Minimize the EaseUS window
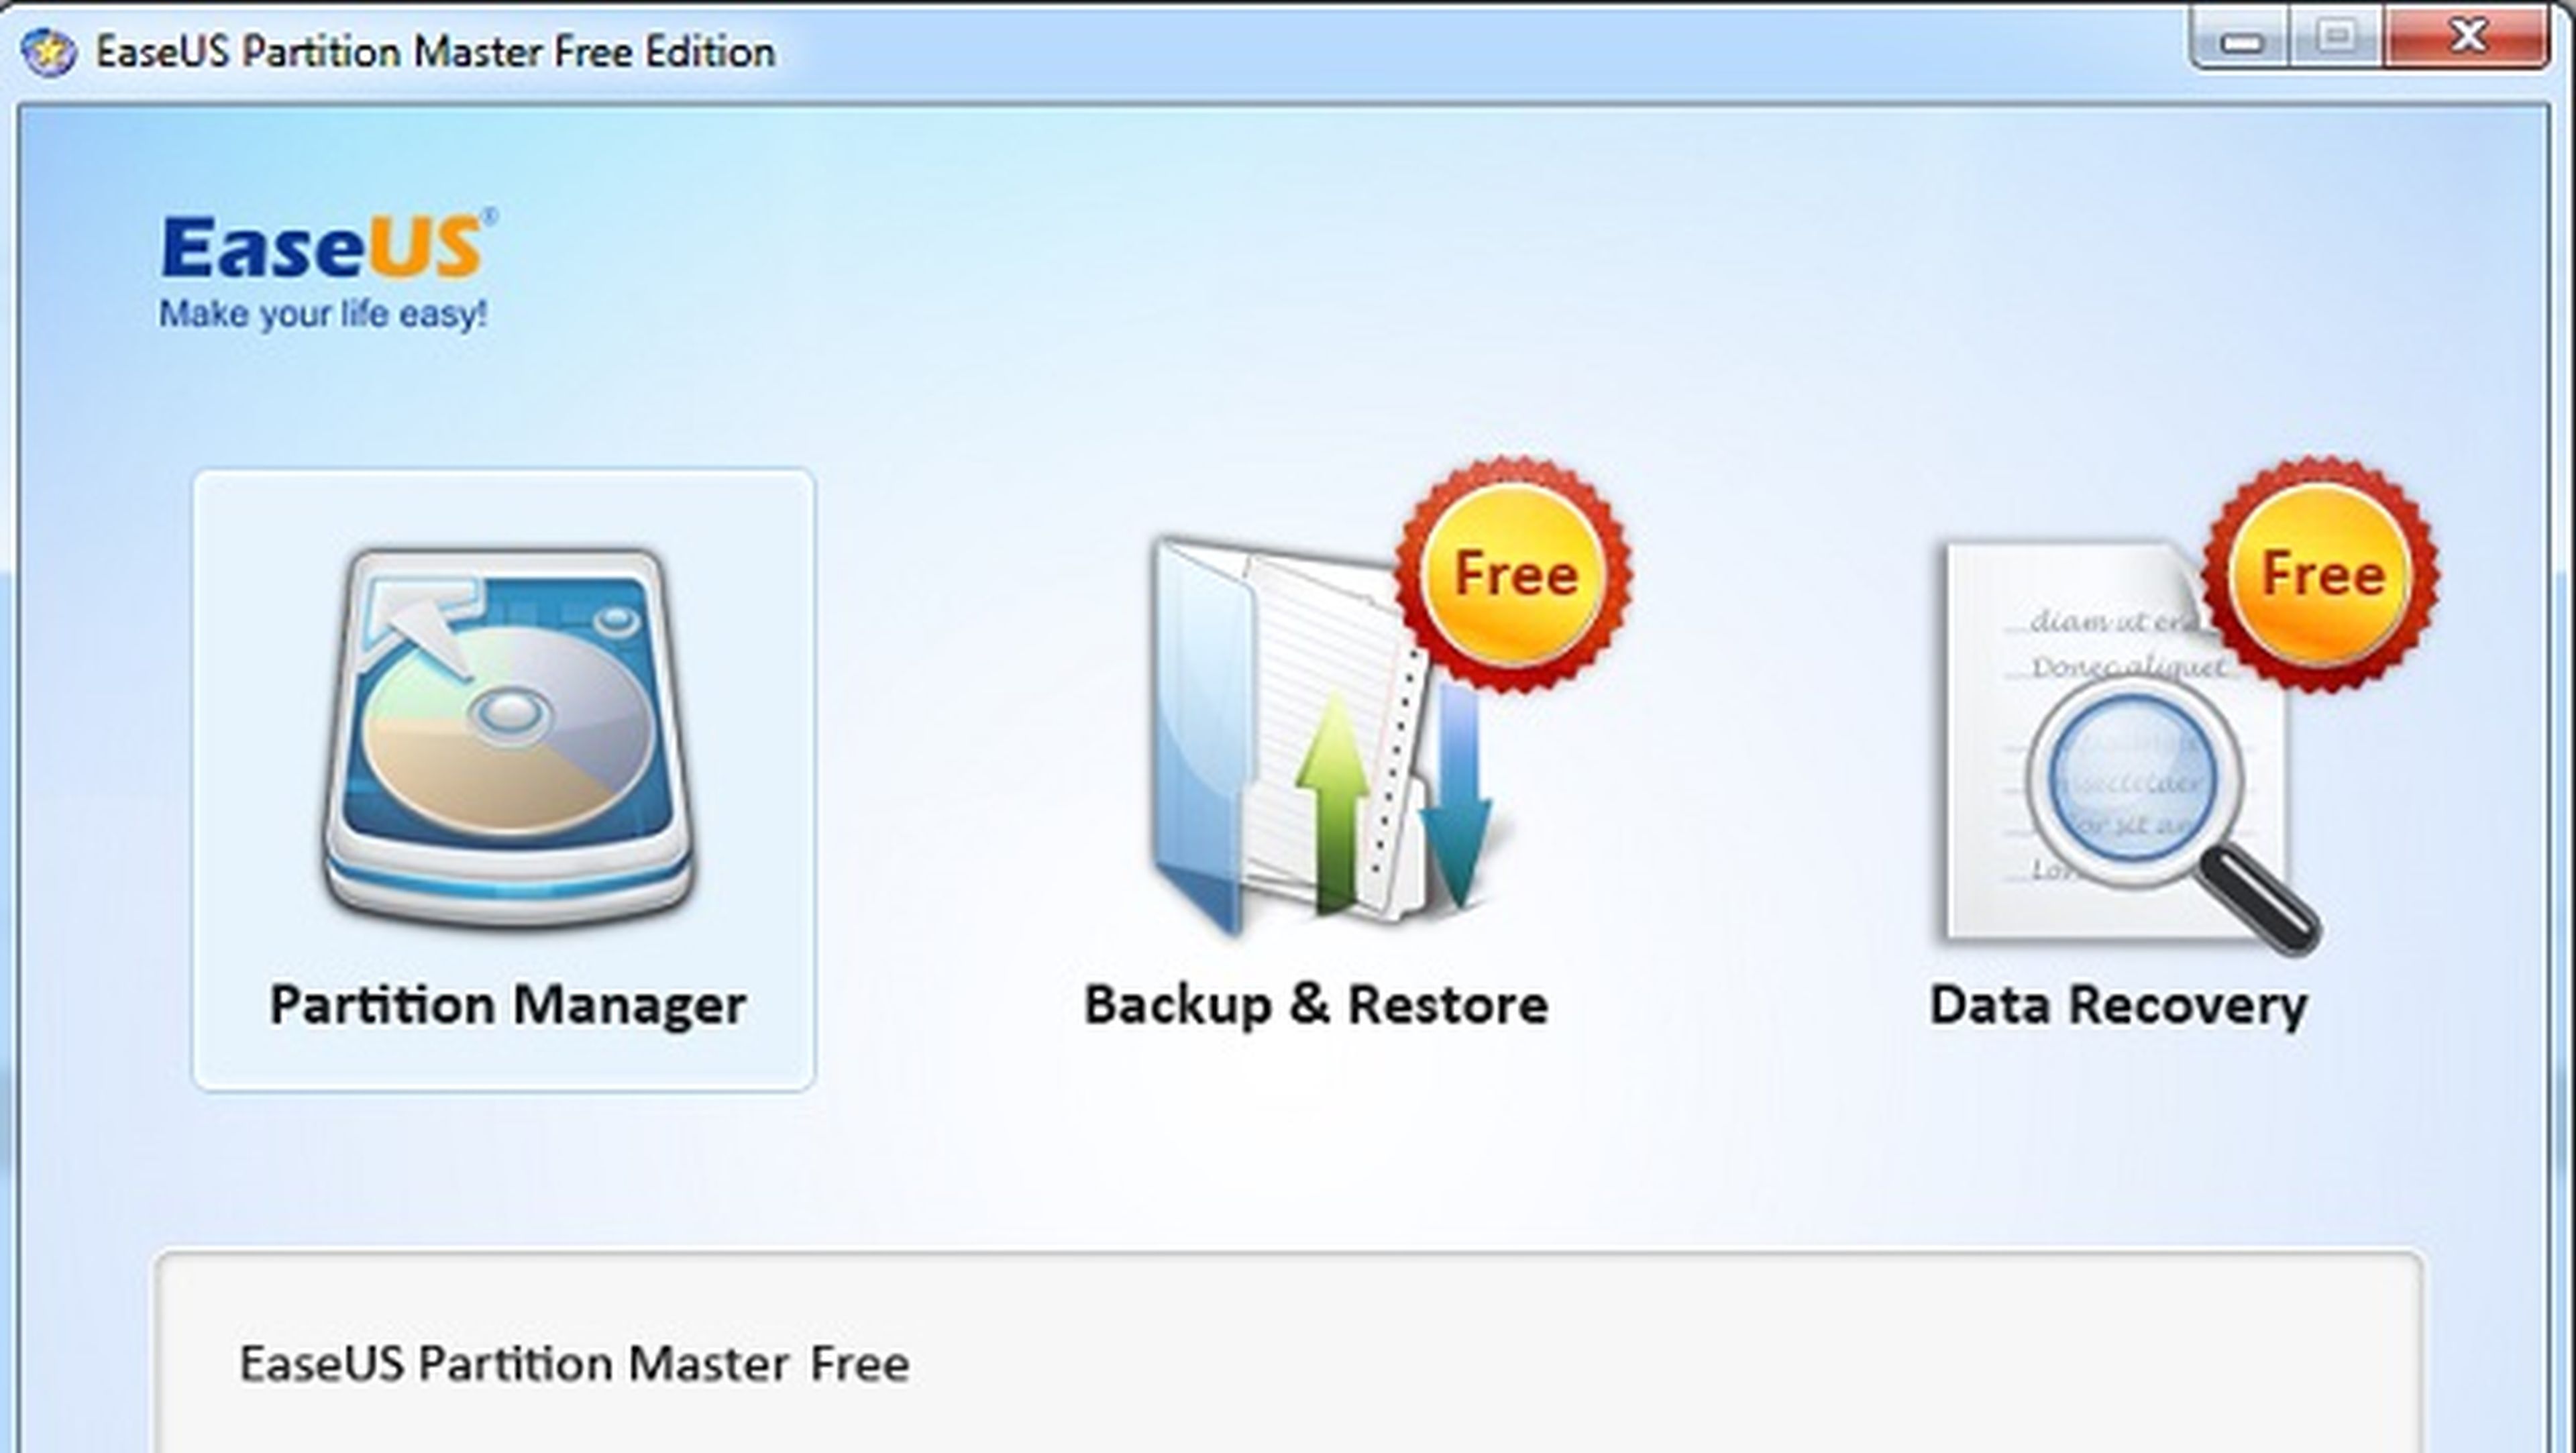Screen dimensions: 2576x1453 pyautogui.click(x=2240, y=38)
